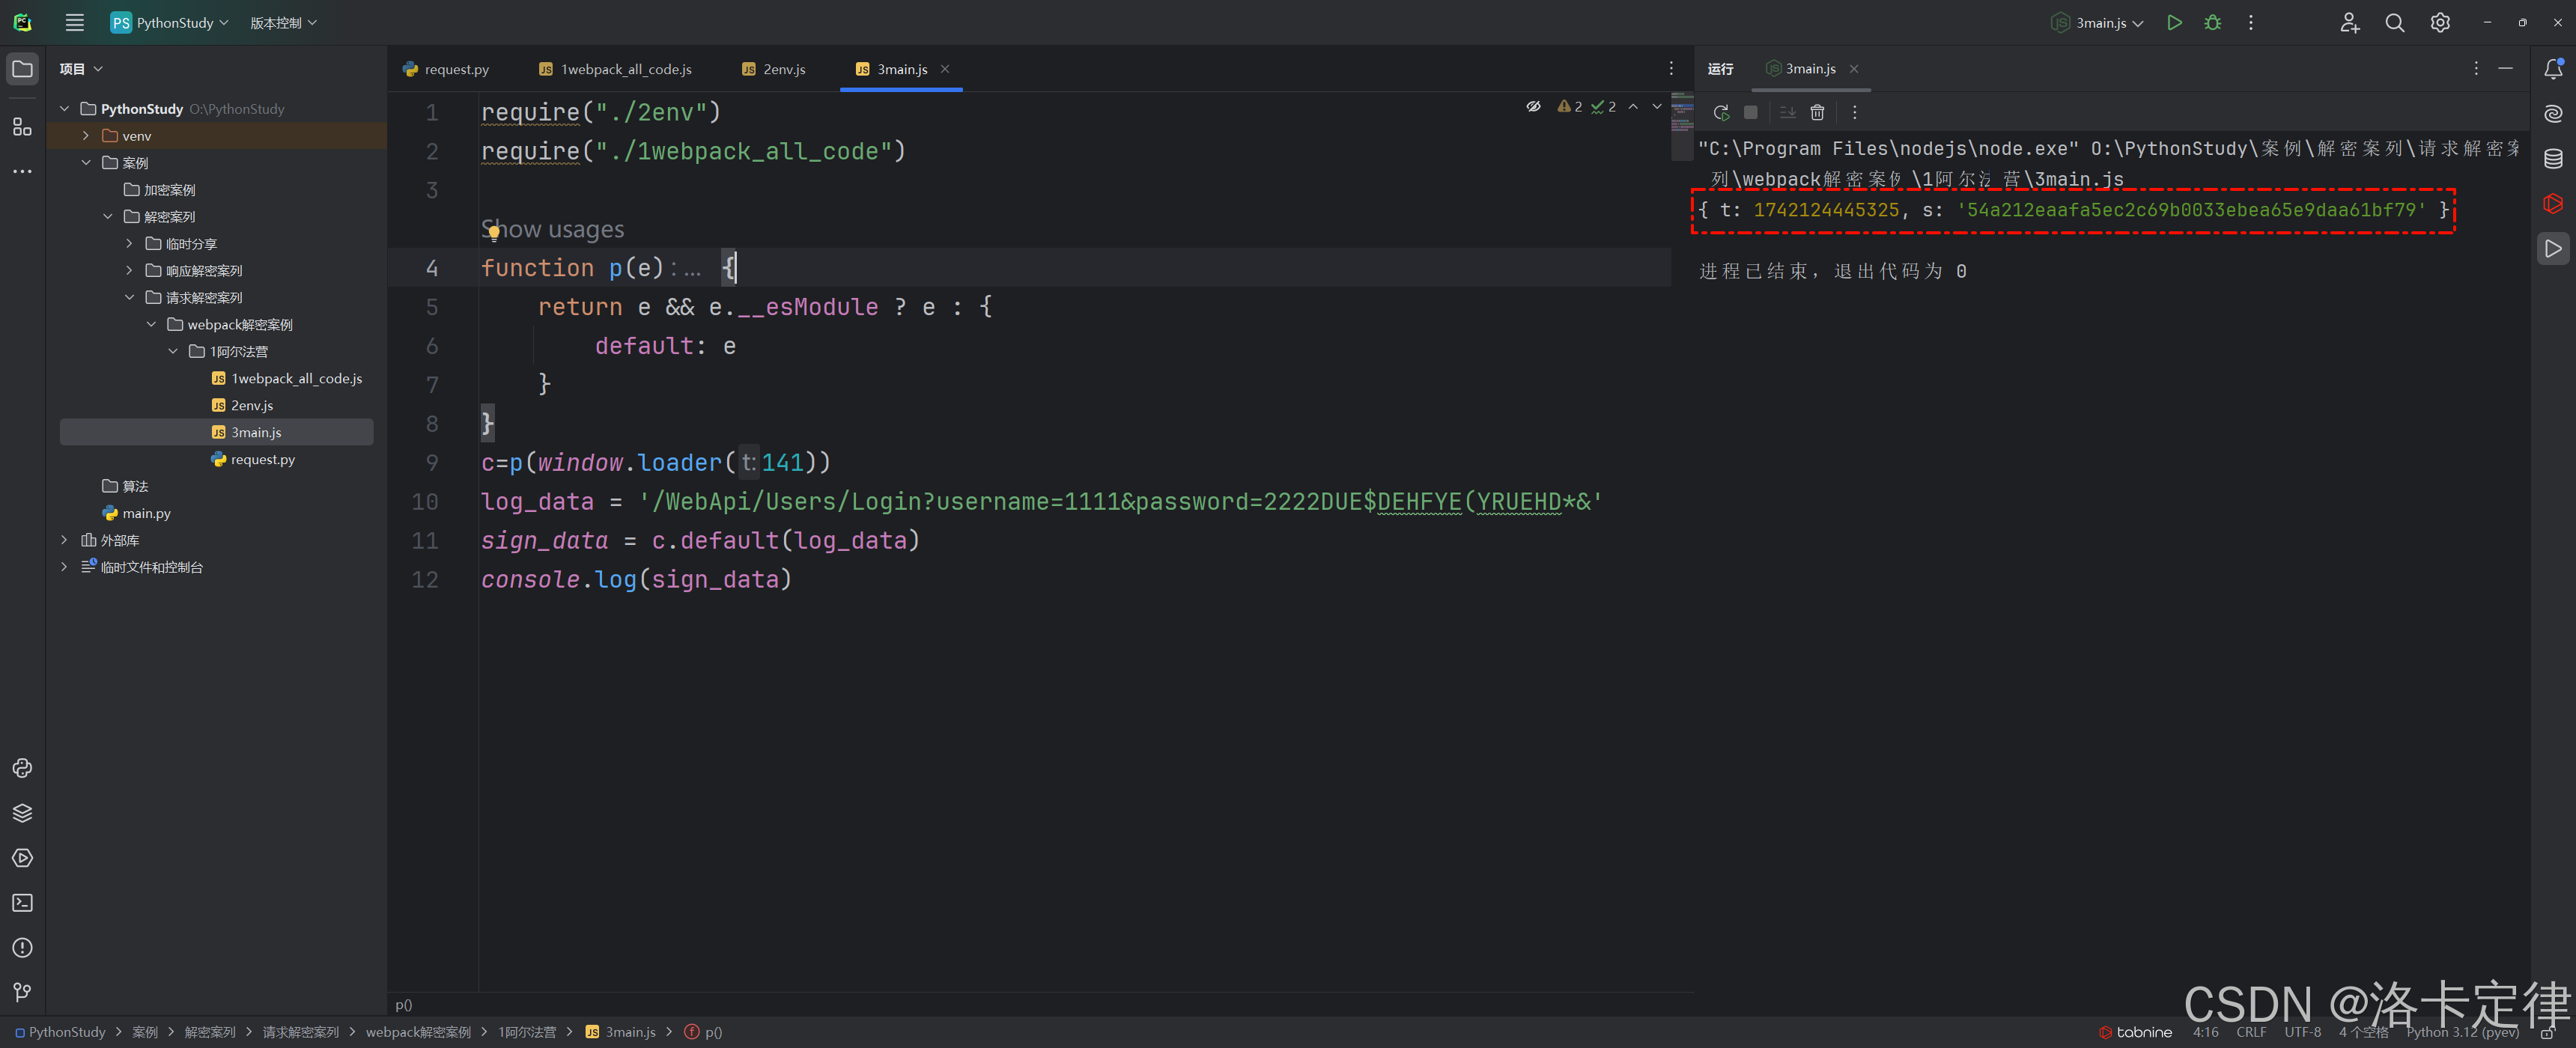Open the 3main.js run configuration dropdown
Screen dimensions: 2576x1048
(2100, 22)
